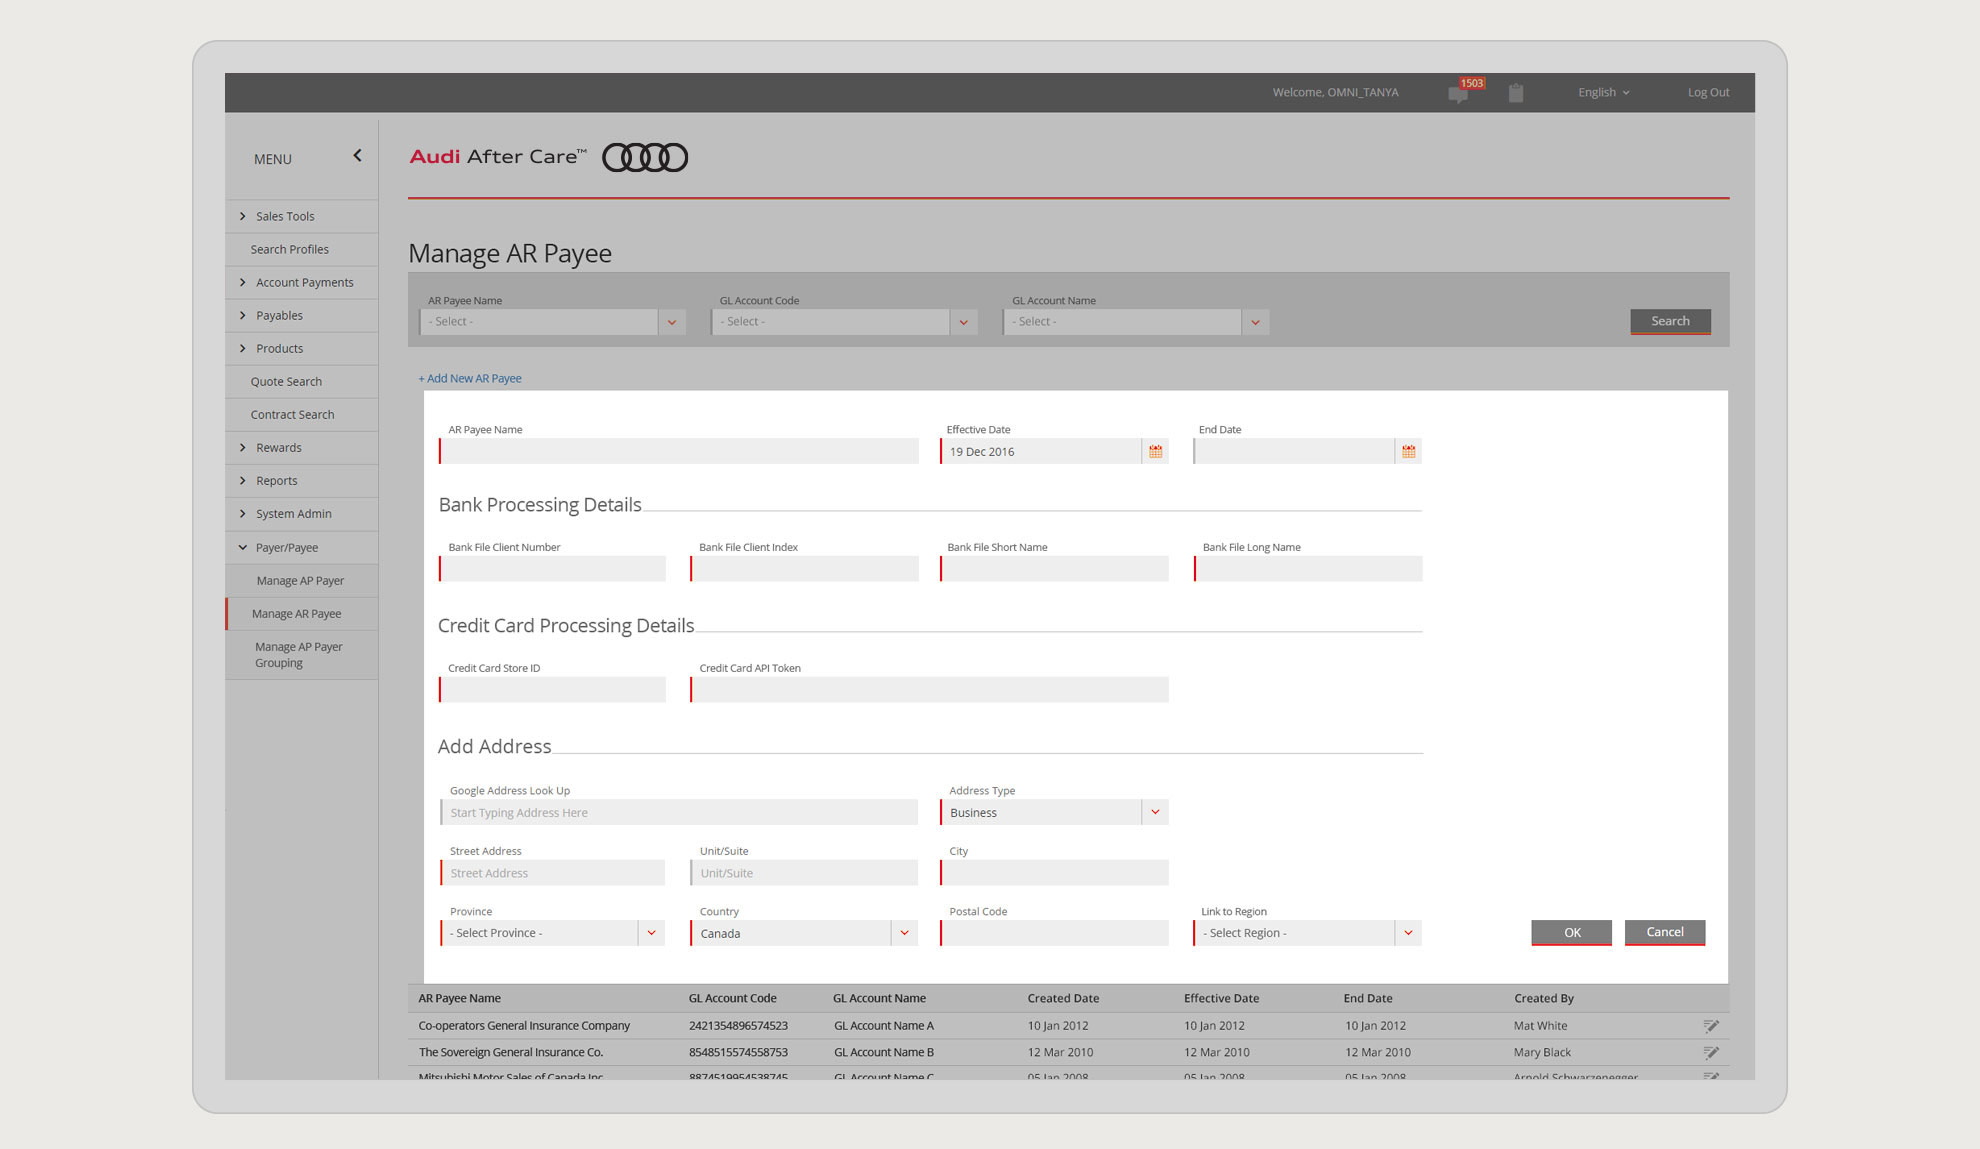The image size is (1980, 1149).
Task: Click the Google Address Look Up field
Action: pyautogui.click(x=678, y=813)
